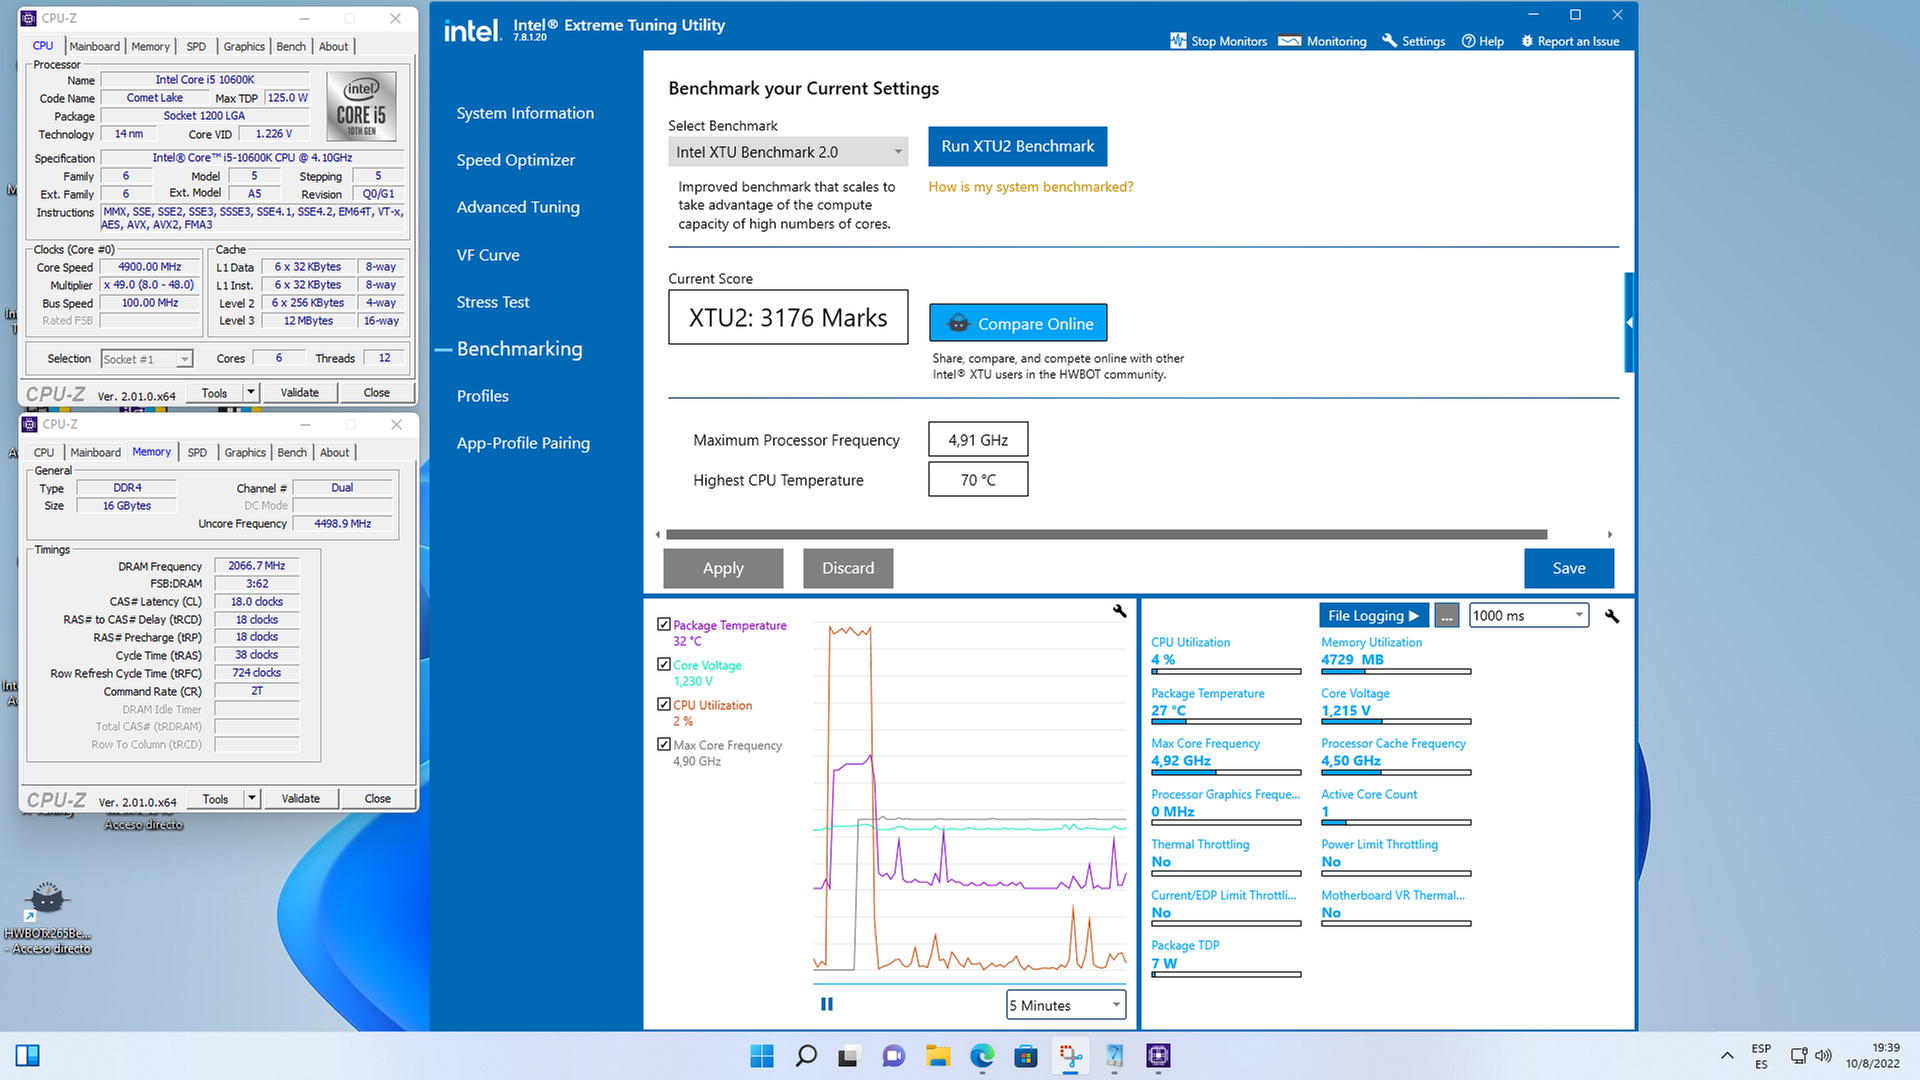Click wrench icon beside the 1000 ms dropdown

1612,616
